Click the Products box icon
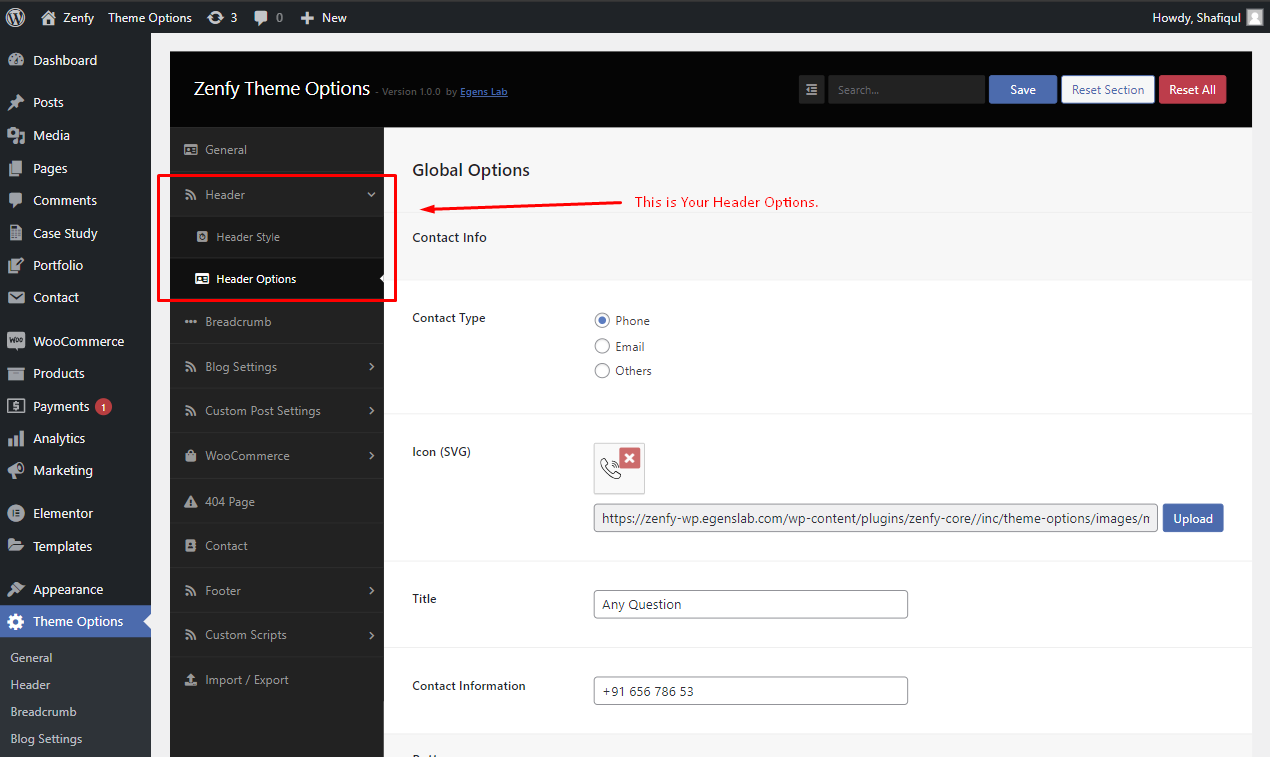This screenshot has width=1270, height=757. click(16, 373)
